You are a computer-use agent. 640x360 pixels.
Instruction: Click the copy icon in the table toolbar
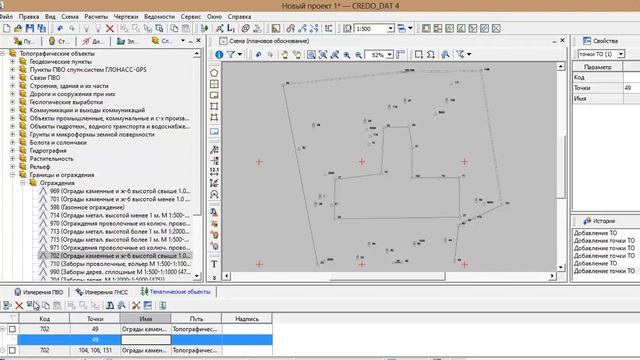(46, 305)
